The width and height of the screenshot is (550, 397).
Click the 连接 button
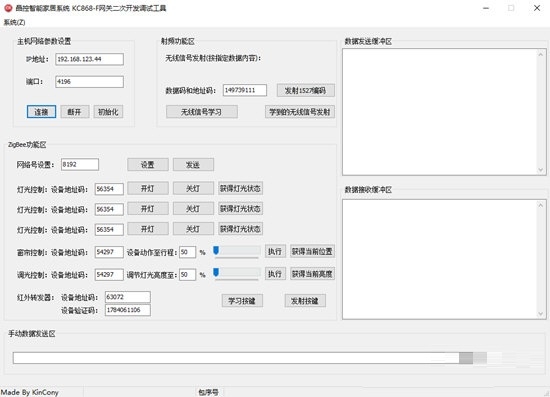click(41, 112)
